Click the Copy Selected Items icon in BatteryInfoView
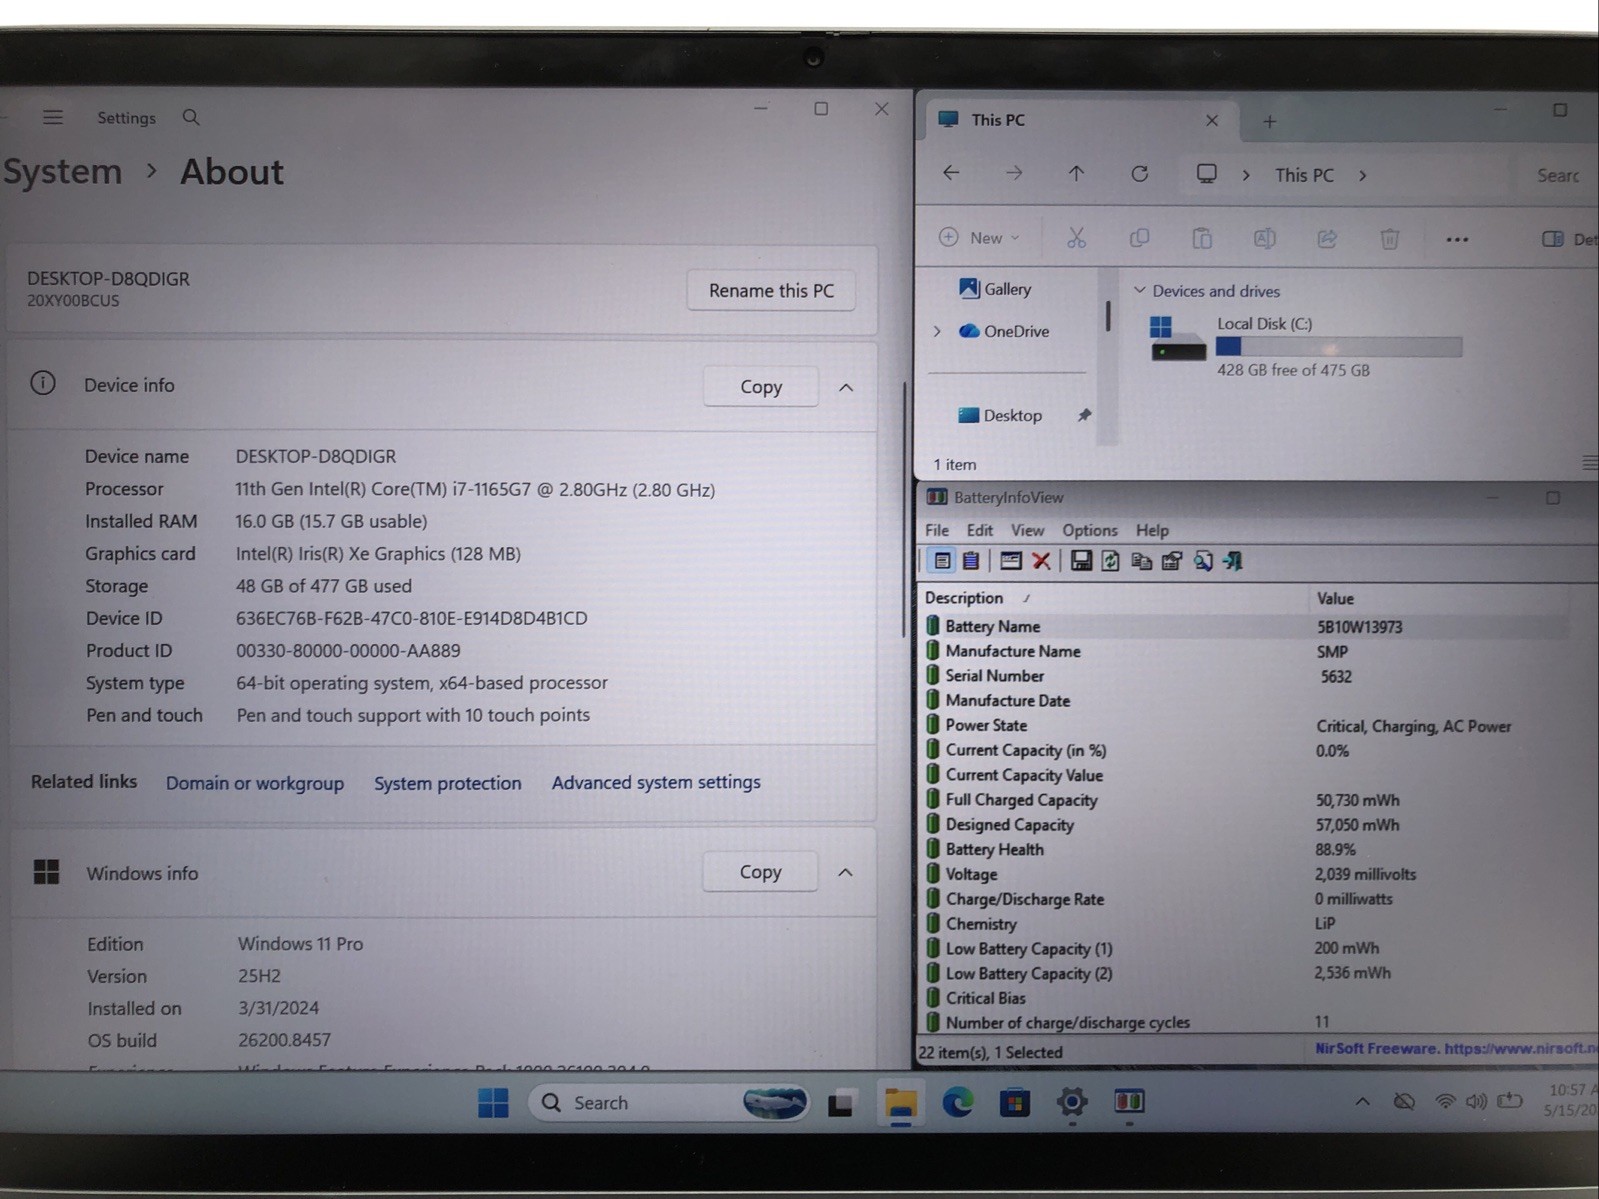This screenshot has height=1199, width=1599. (x=1141, y=561)
